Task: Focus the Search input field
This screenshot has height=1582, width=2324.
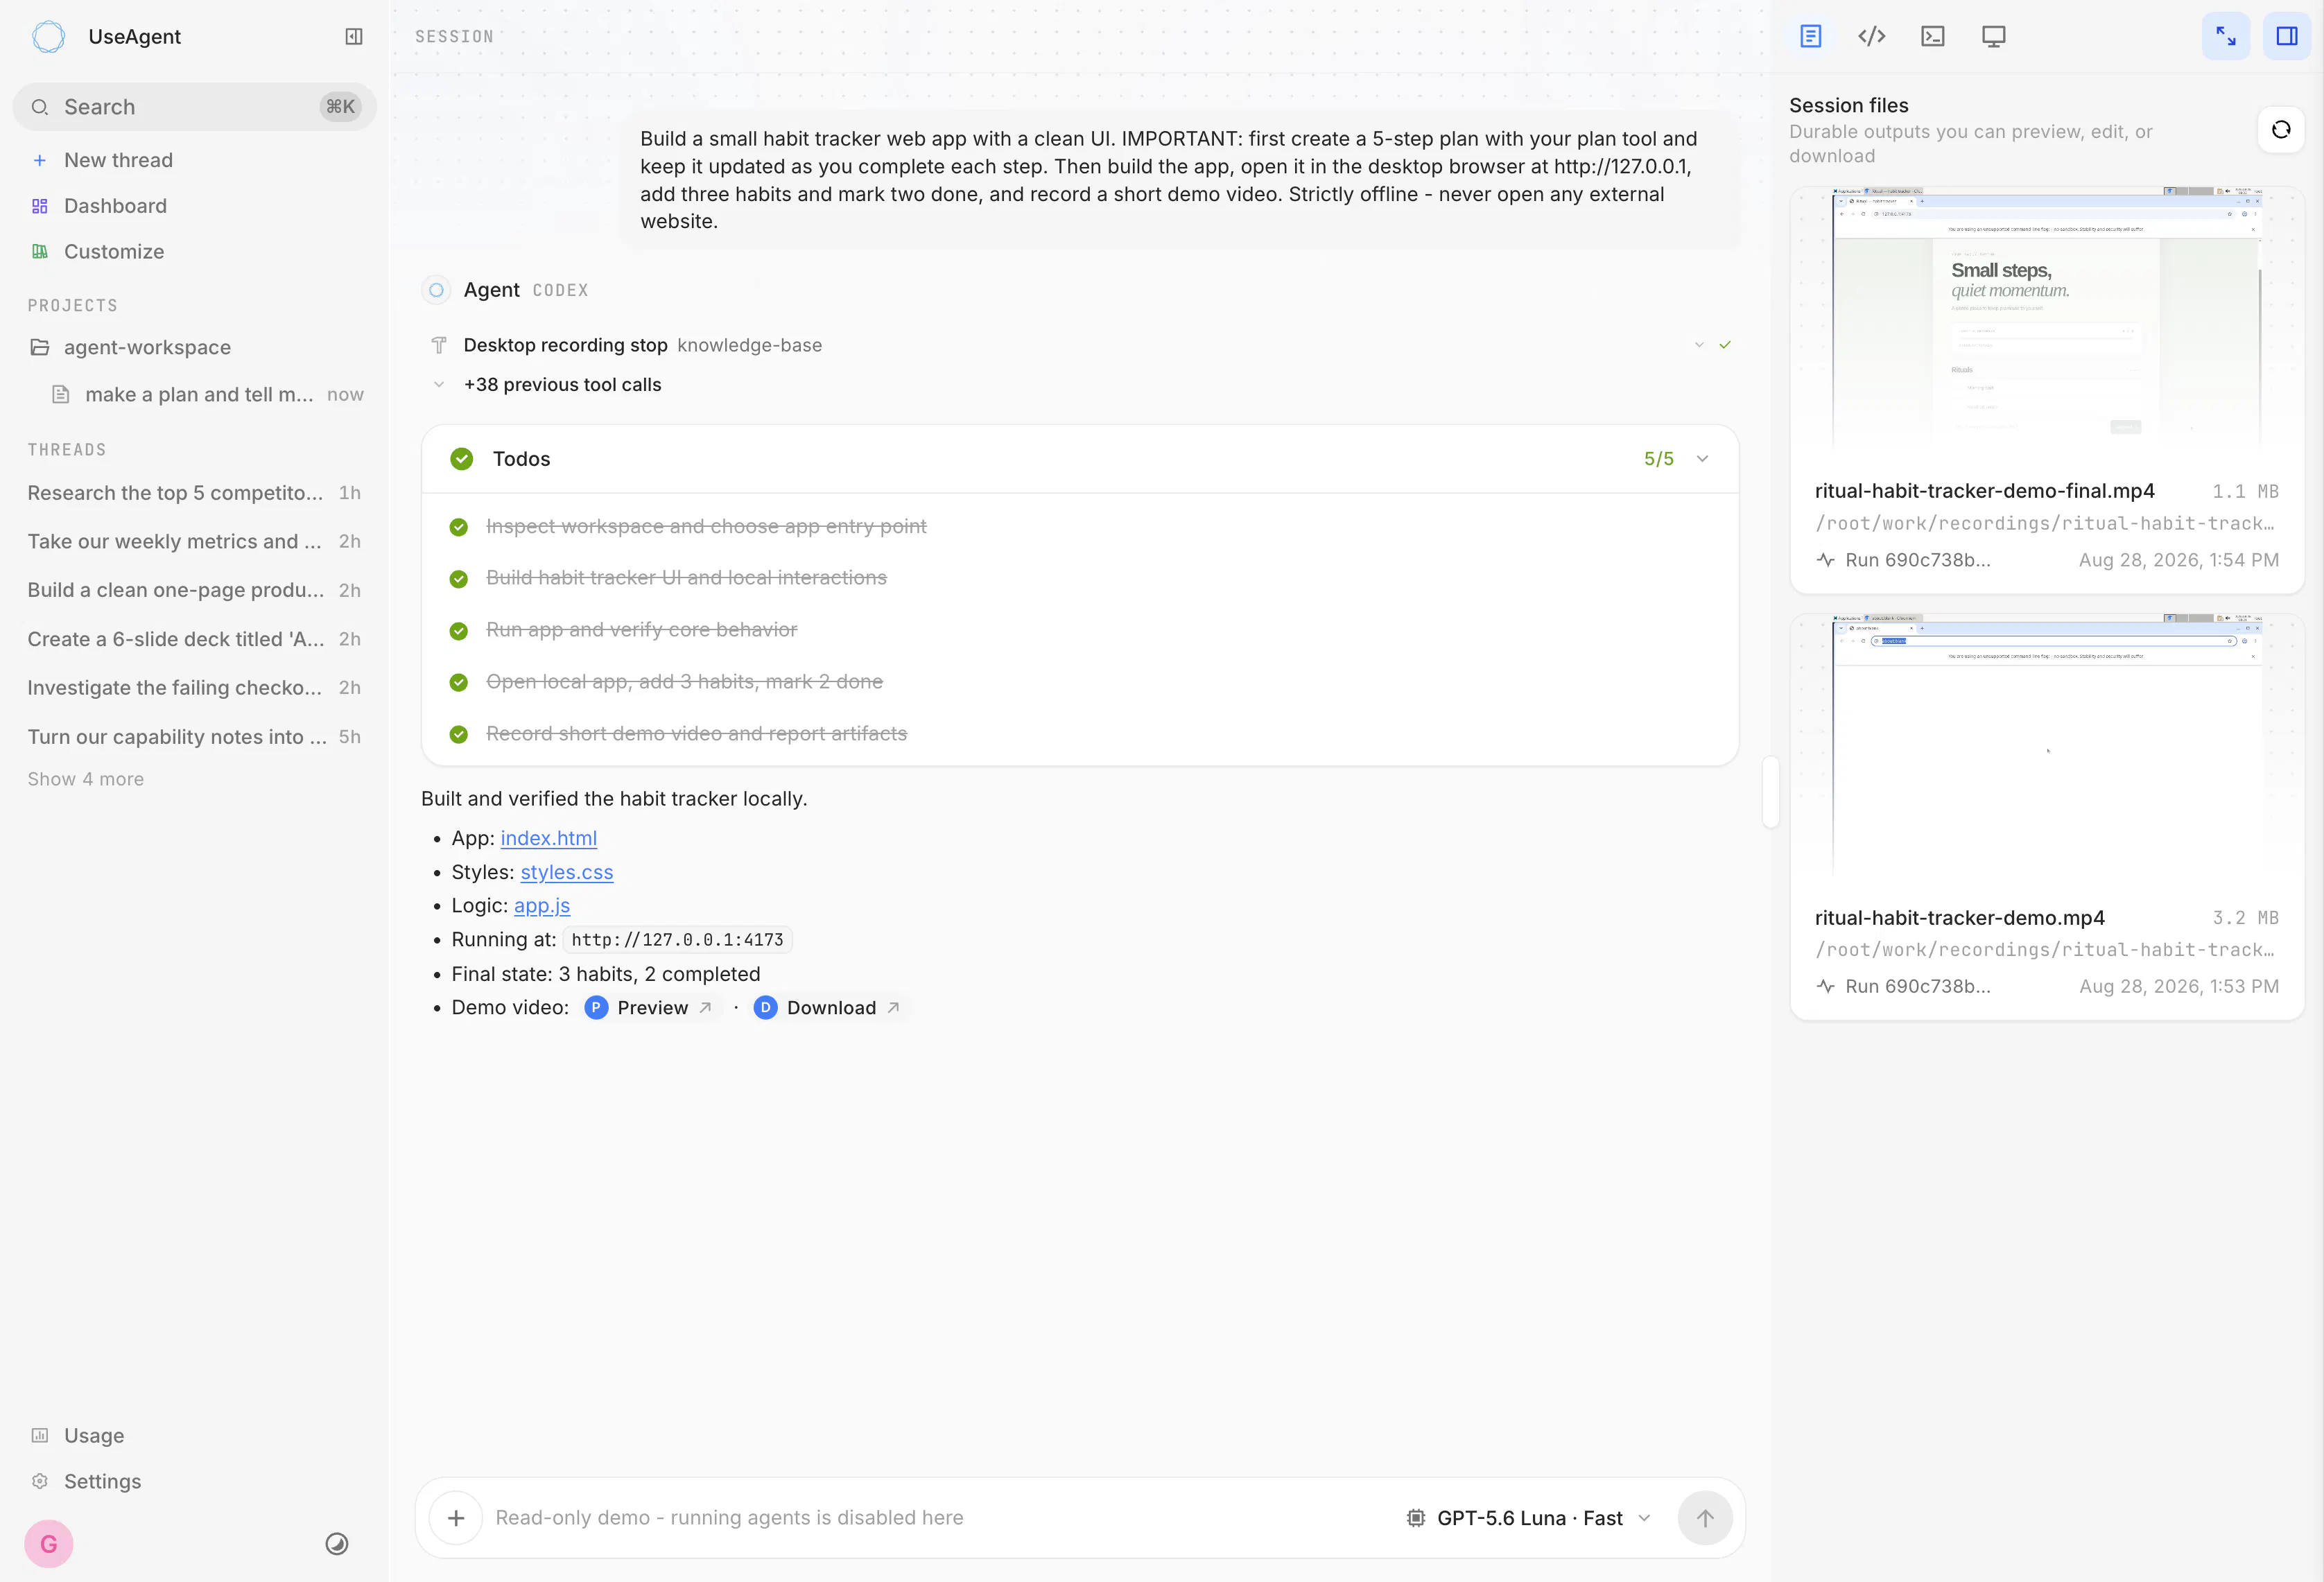Action: (x=194, y=107)
